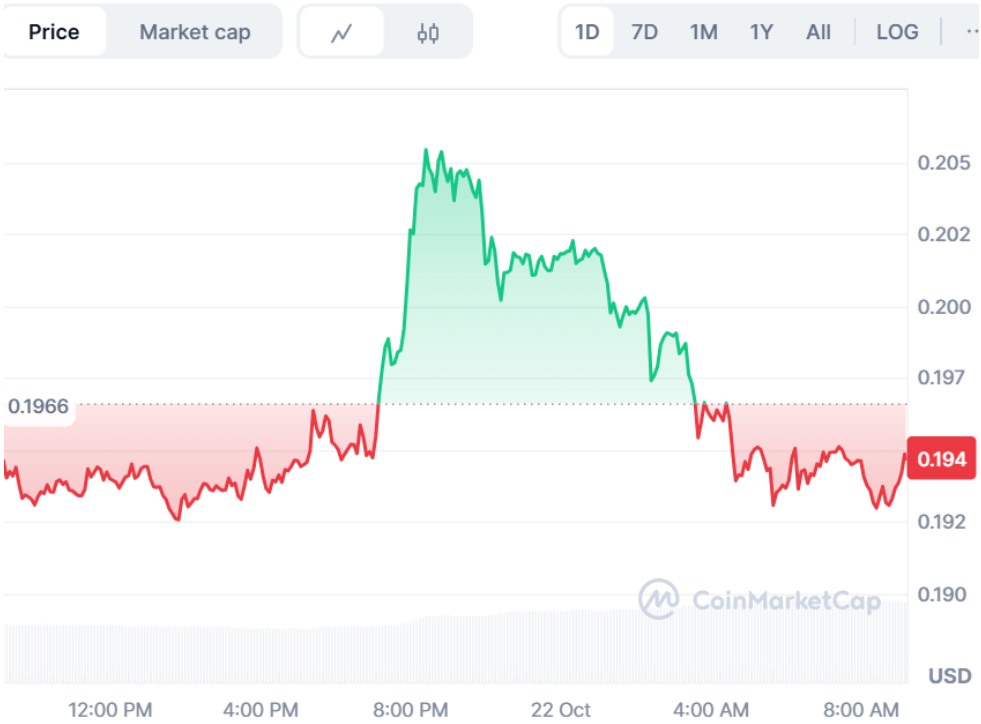Select the 1D time range
Viewport: 981px width, 724px height.
587,32
